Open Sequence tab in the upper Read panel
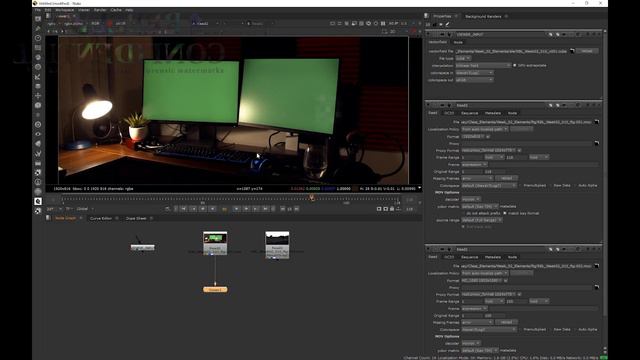Screen dimensions: 640x360 pos(469,113)
